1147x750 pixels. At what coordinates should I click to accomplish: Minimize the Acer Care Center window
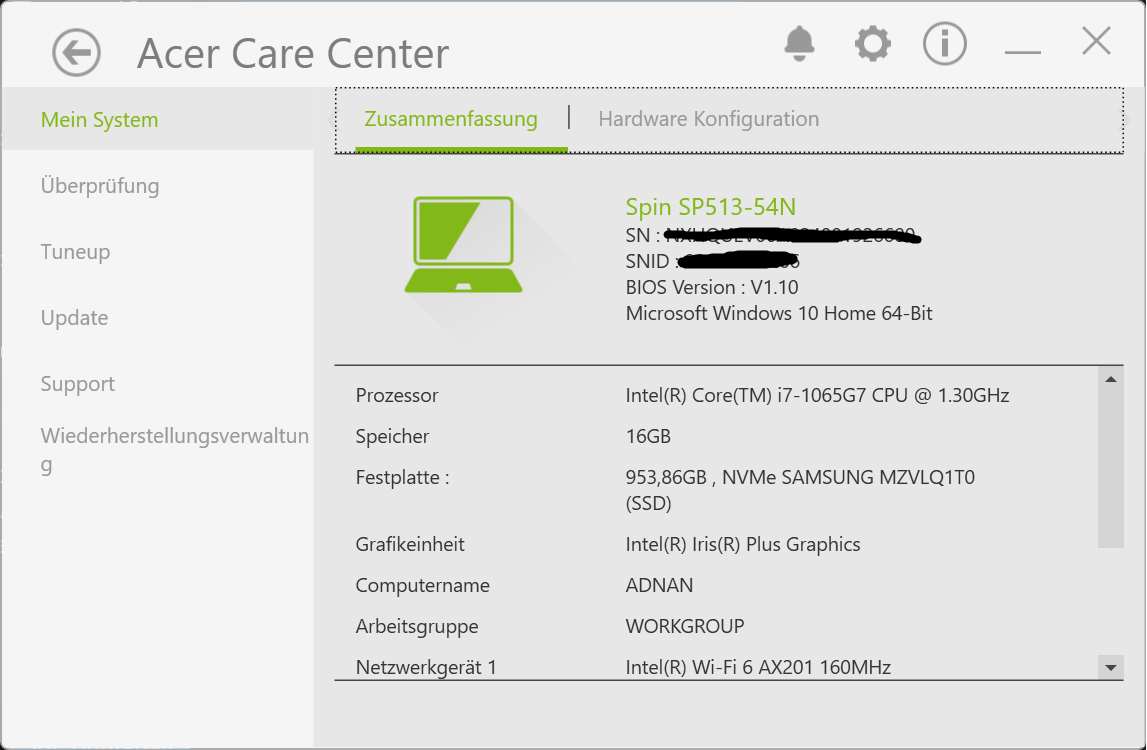pos(1023,52)
